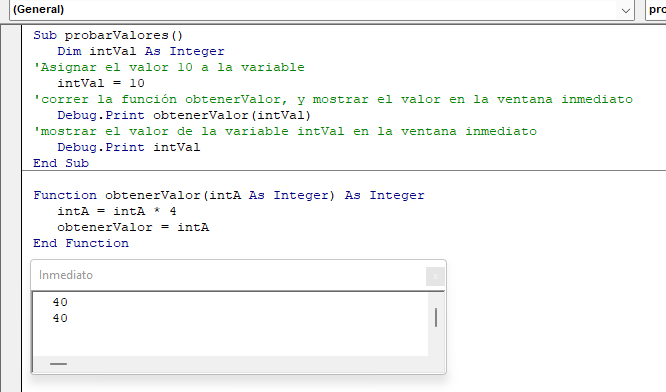This screenshot has width=666, height=392.
Task: Click the line 'Debug.Print intVal'
Action: (x=129, y=147)
